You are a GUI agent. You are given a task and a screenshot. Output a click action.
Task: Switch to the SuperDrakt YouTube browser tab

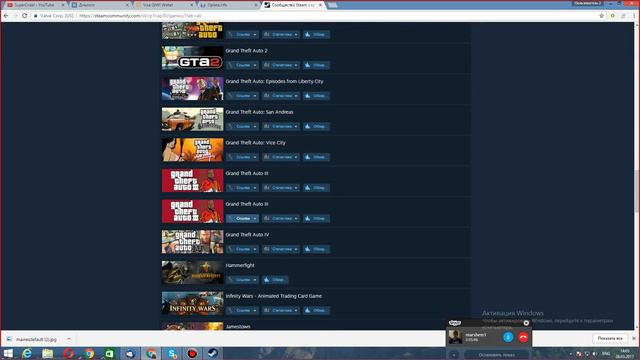click(35, 5)
